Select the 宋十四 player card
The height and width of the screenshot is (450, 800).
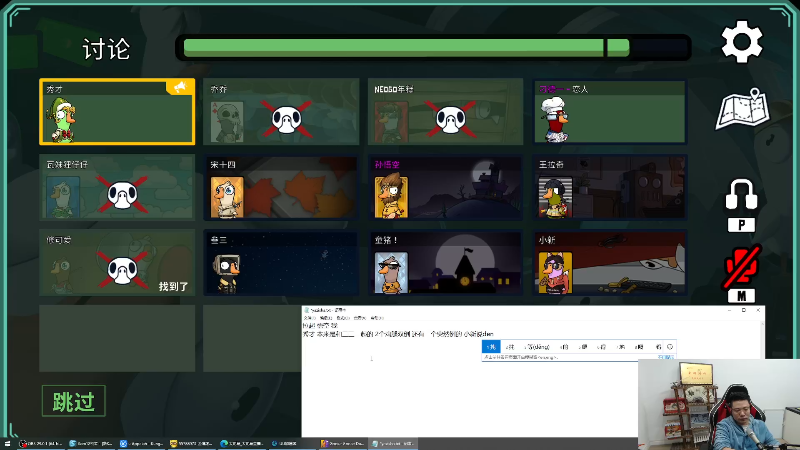click(281, 188)
